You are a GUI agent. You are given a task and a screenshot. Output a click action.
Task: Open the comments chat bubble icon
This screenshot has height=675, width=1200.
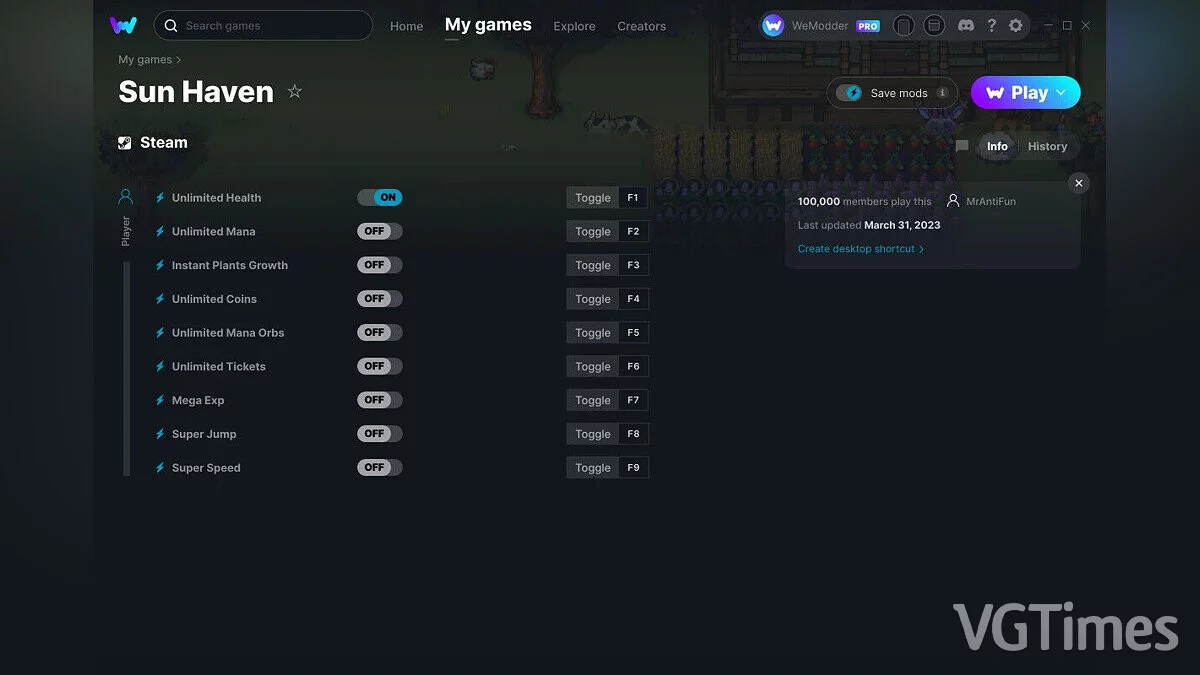[x=962, y=146]
